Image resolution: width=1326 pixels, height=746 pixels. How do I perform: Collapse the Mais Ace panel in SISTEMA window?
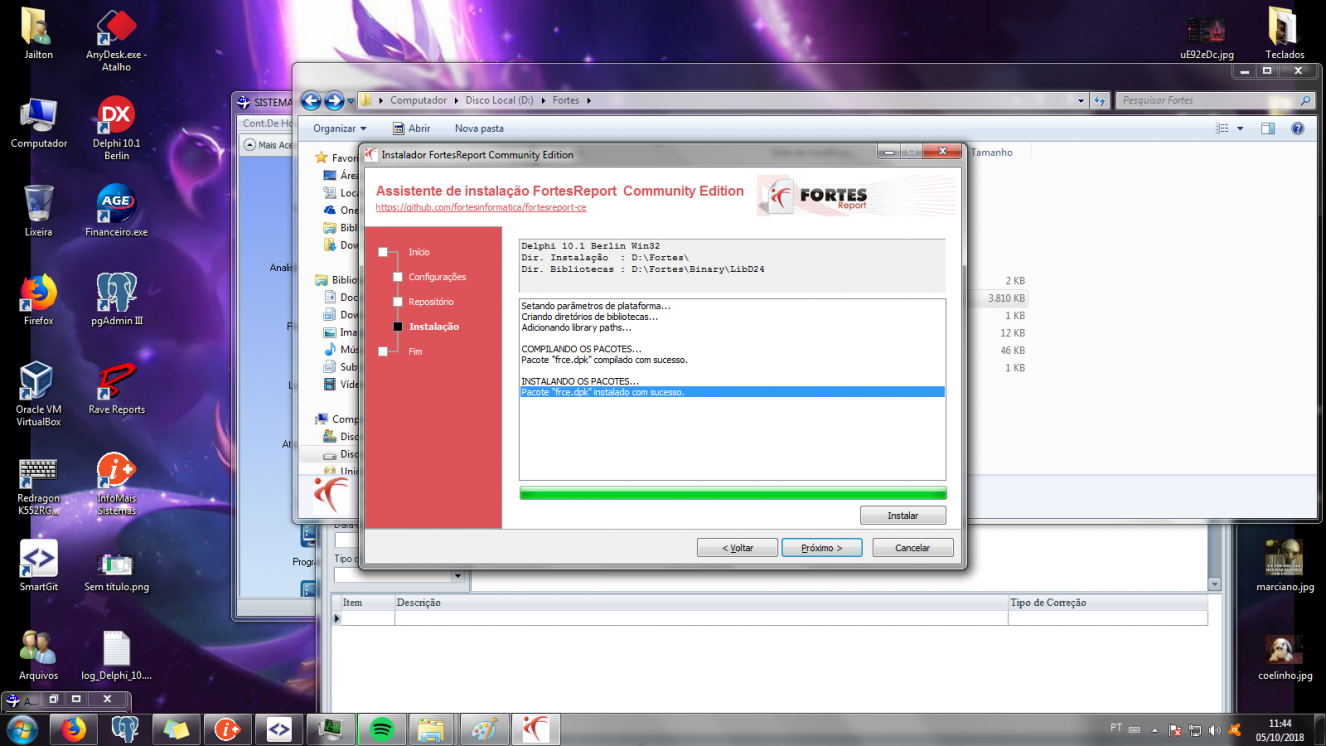pyautogui.click(x=250, y=145)
